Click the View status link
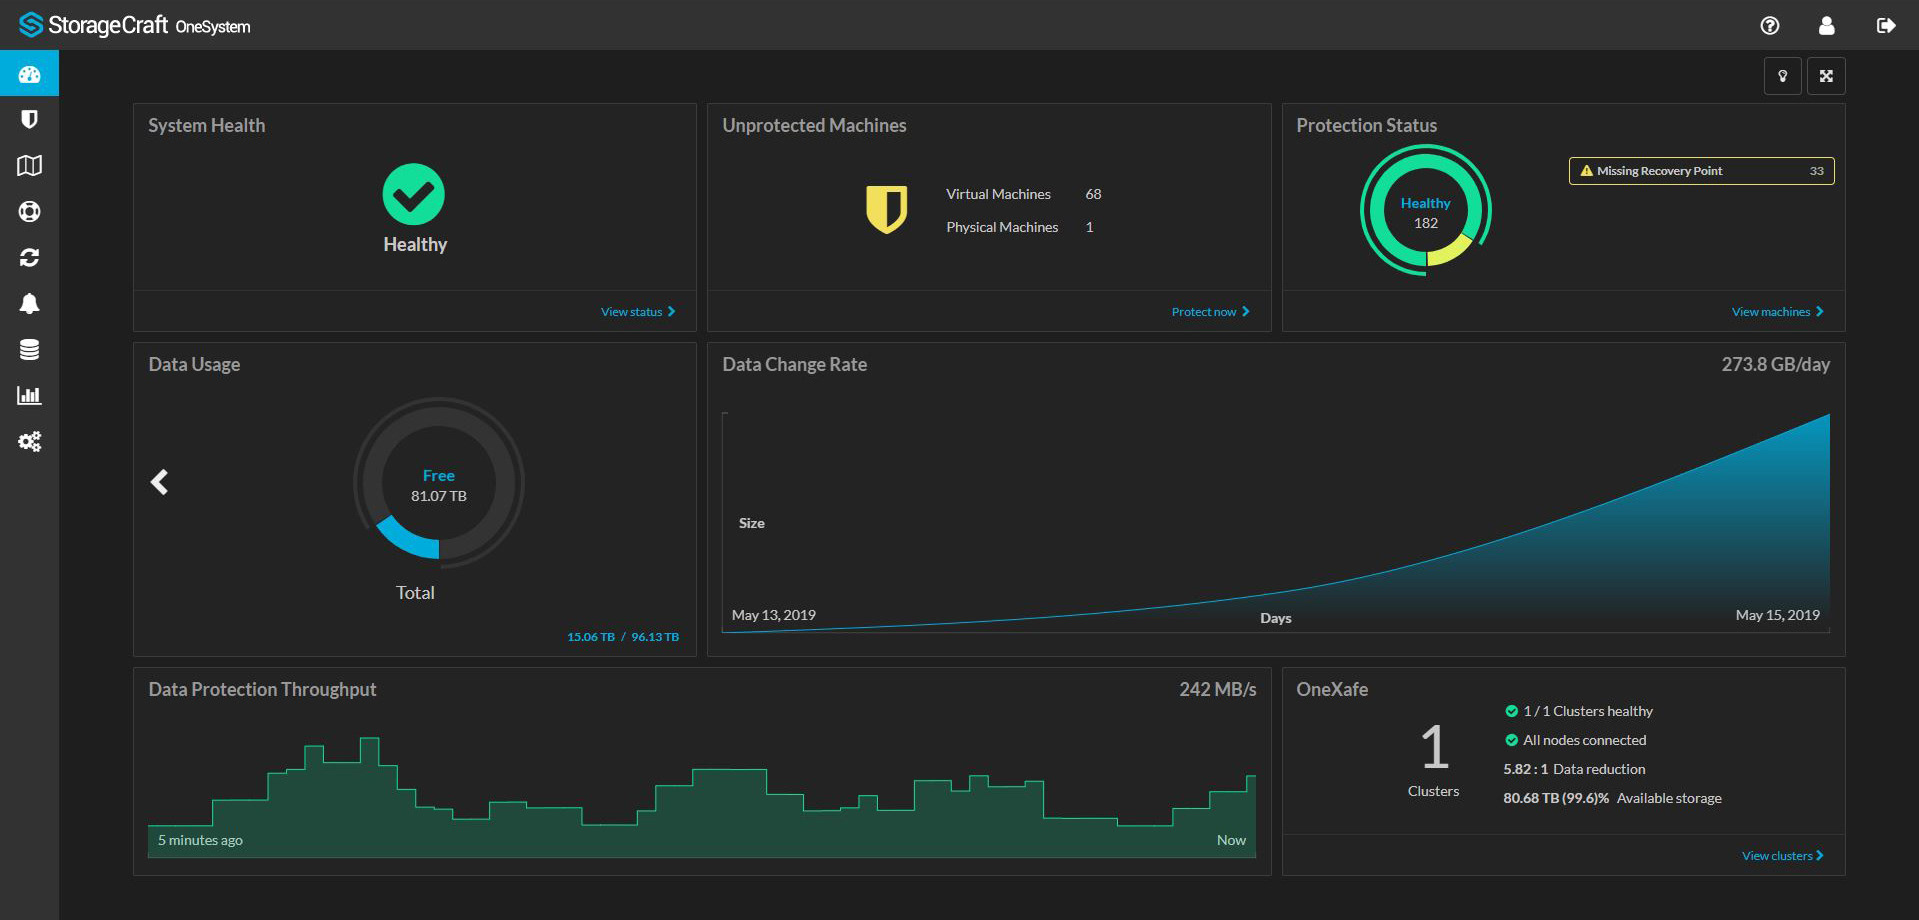The width and height of the screenshot is (1919, 920). click(638, 312)
